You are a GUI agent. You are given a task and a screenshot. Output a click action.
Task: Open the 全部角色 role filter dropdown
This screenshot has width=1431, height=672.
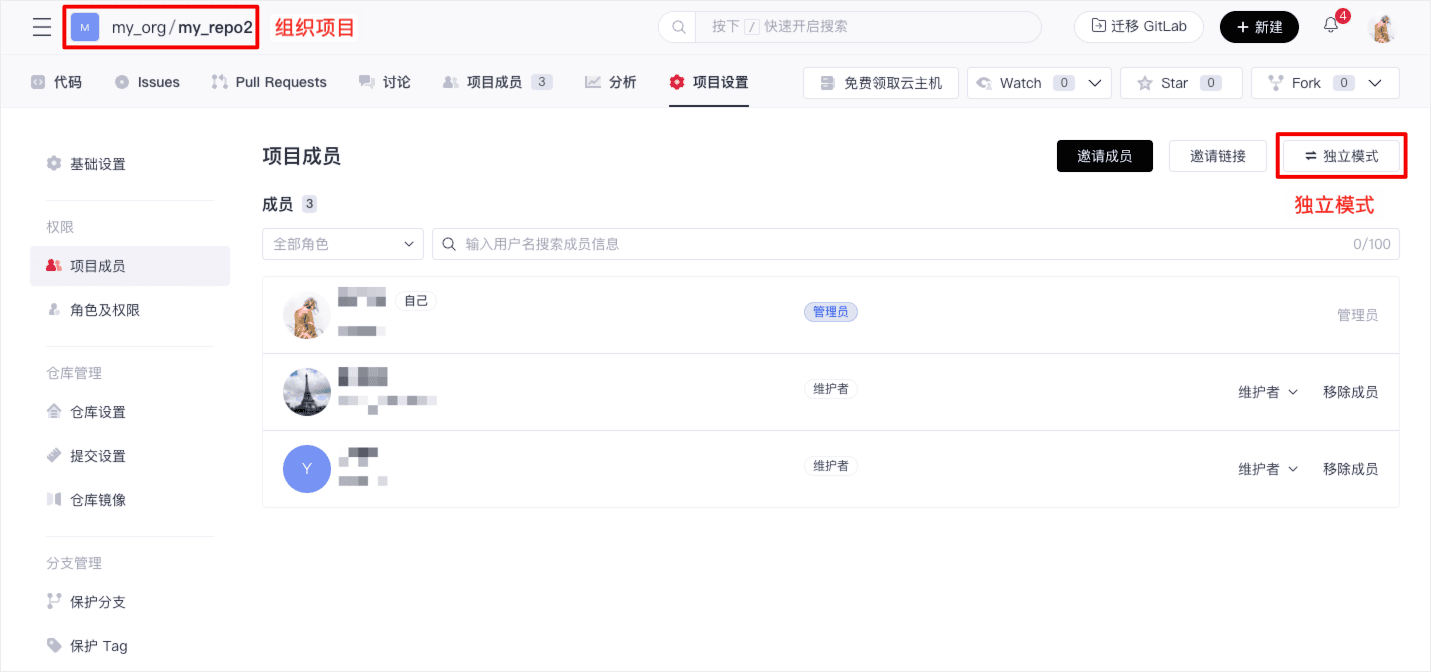tap(342, 244)
